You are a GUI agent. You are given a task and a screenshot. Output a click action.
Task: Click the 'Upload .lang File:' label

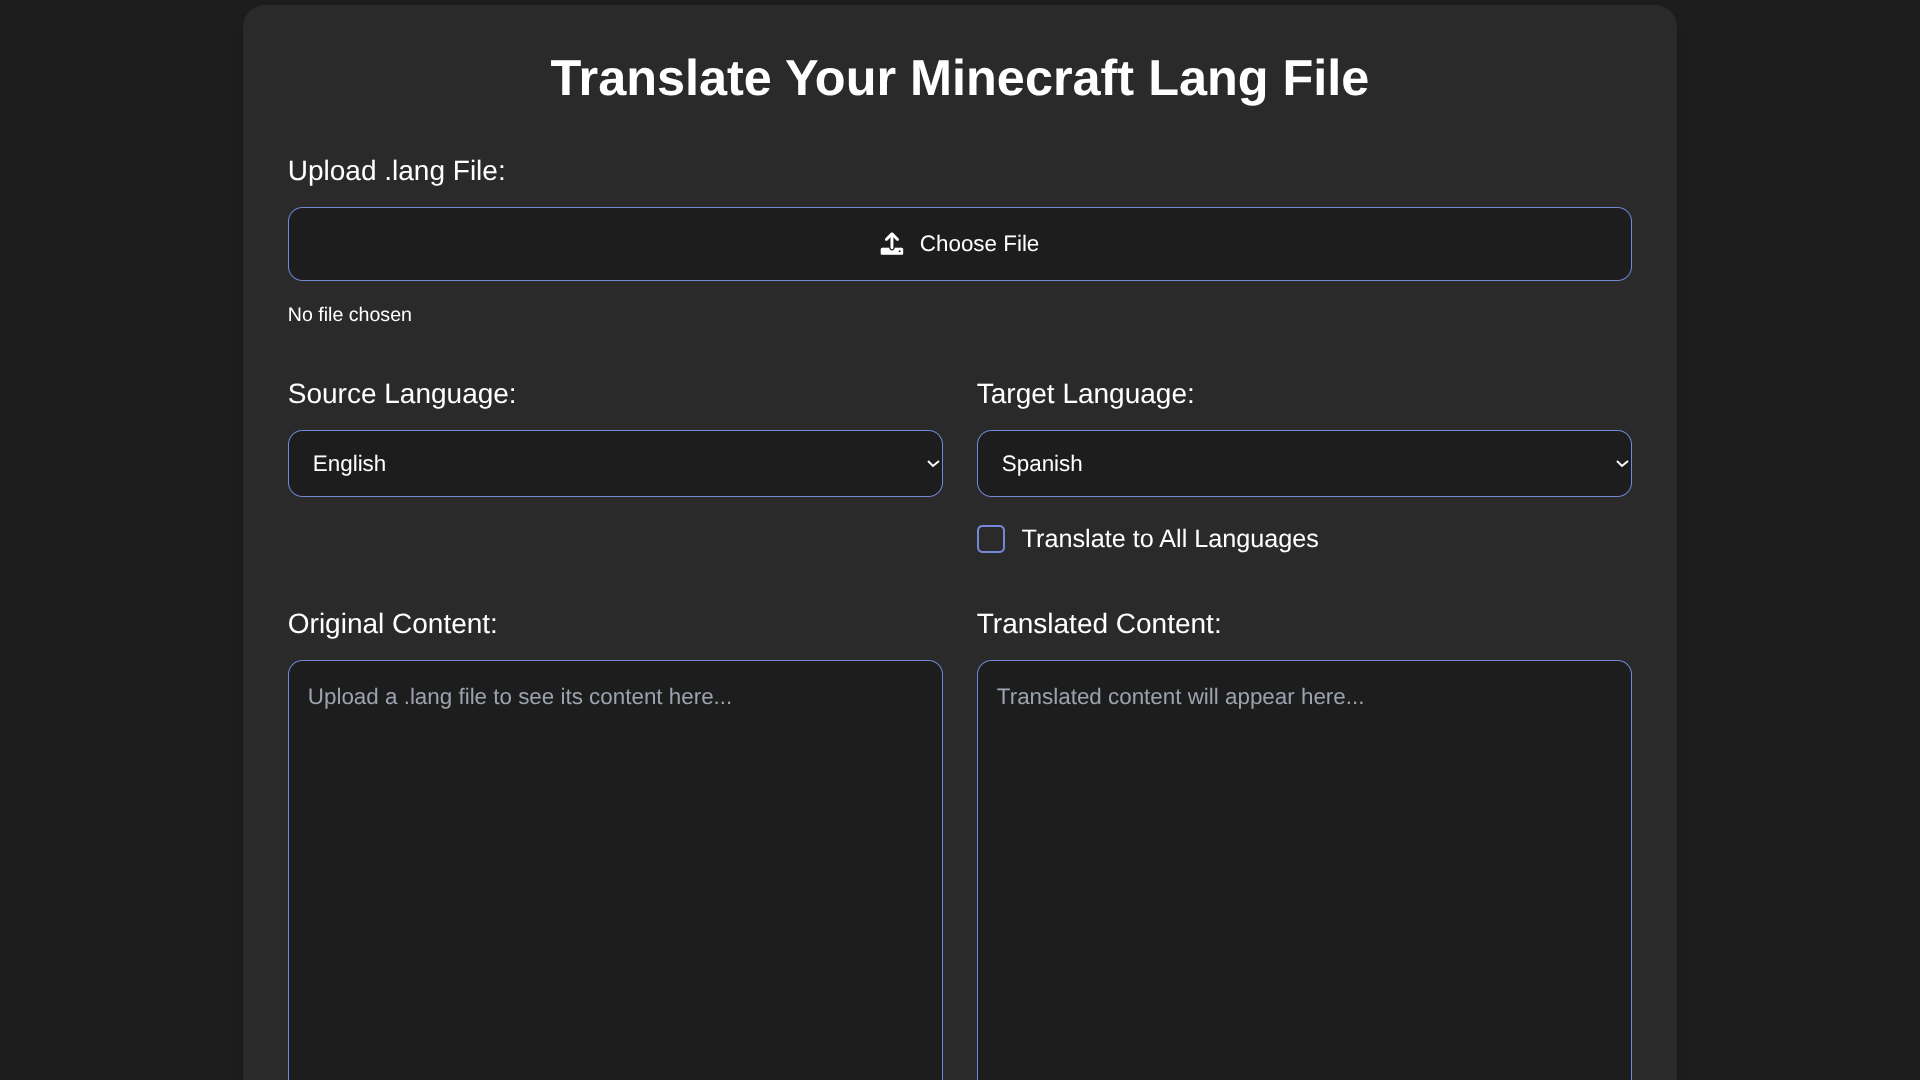coord(397,171)
